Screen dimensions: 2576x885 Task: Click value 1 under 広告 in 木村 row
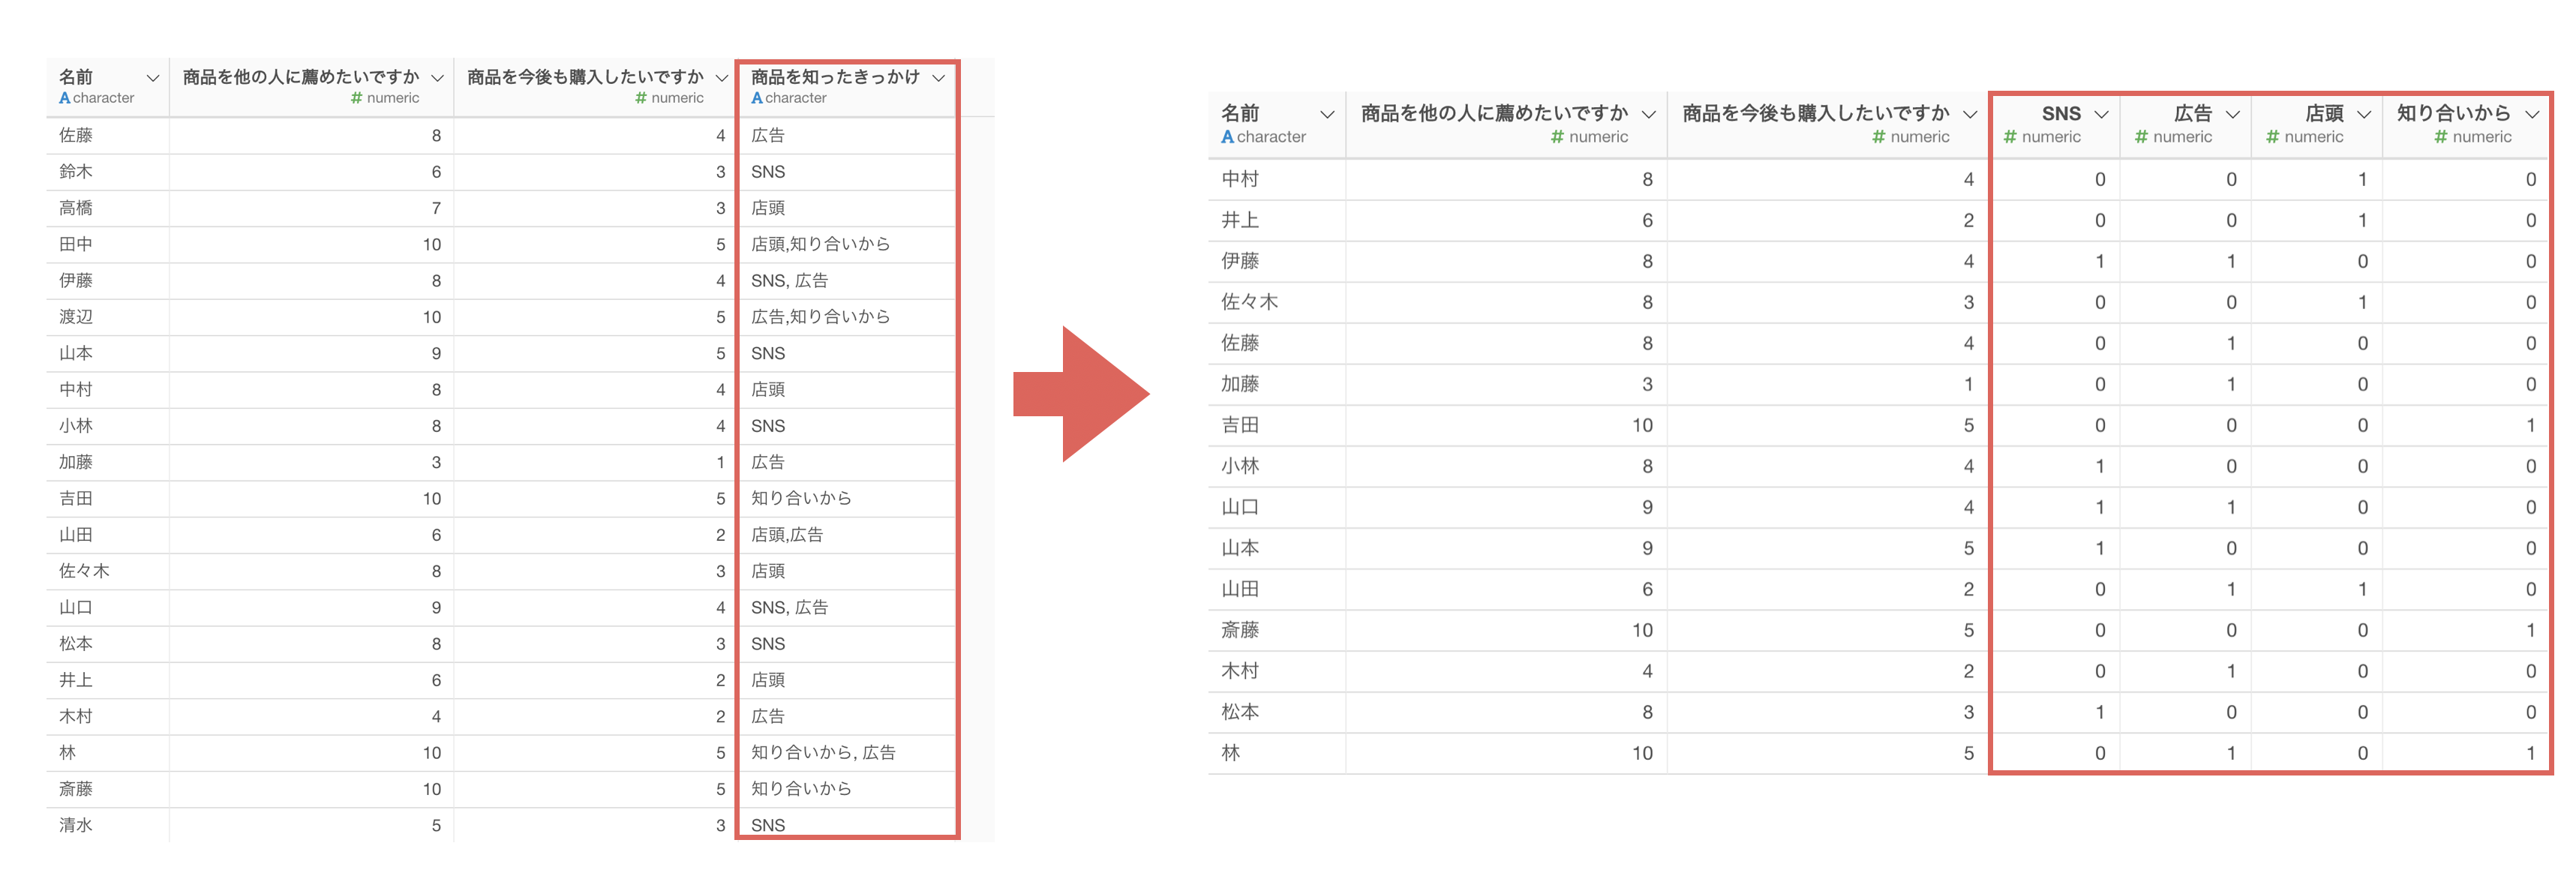click(2231, 671)
